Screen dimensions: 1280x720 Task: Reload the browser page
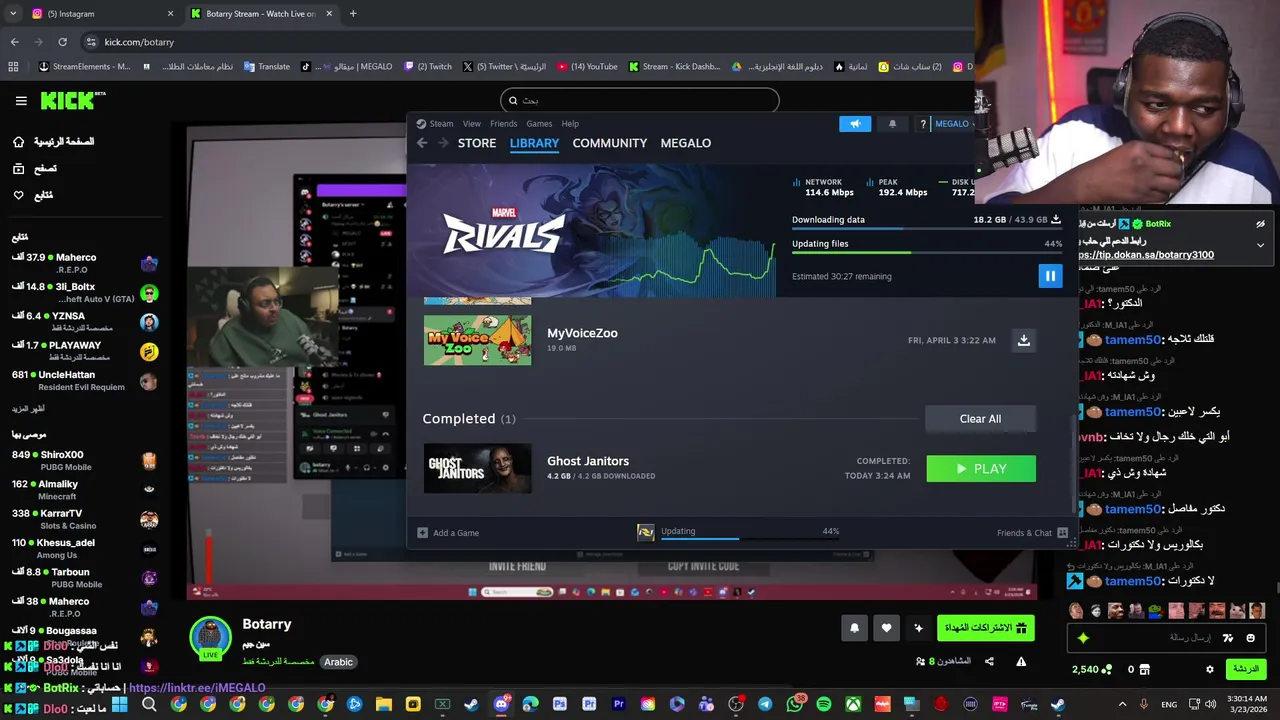(62, 42)
